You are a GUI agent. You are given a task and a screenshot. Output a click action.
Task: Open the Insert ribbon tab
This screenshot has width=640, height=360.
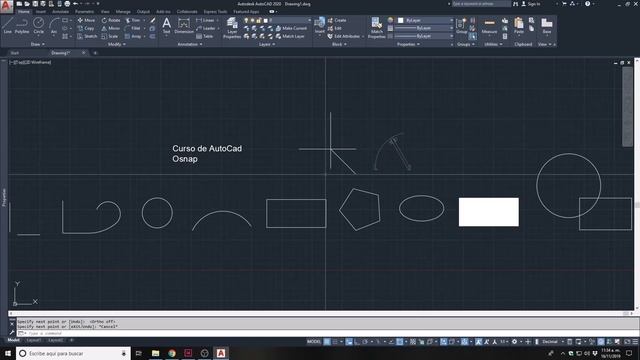tap(41, 12)
